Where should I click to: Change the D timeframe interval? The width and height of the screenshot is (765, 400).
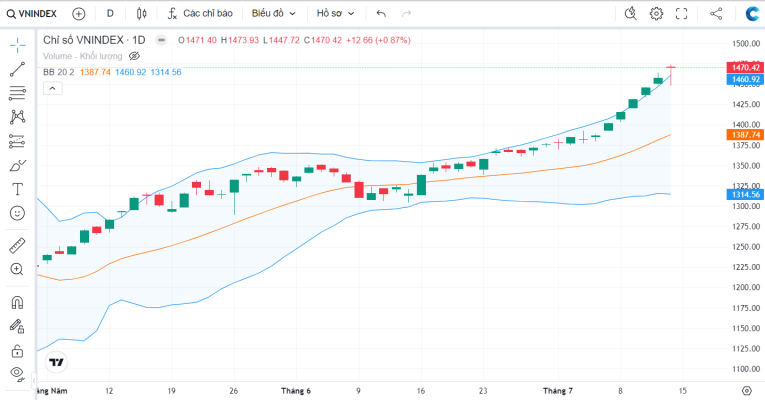[110, 14]
